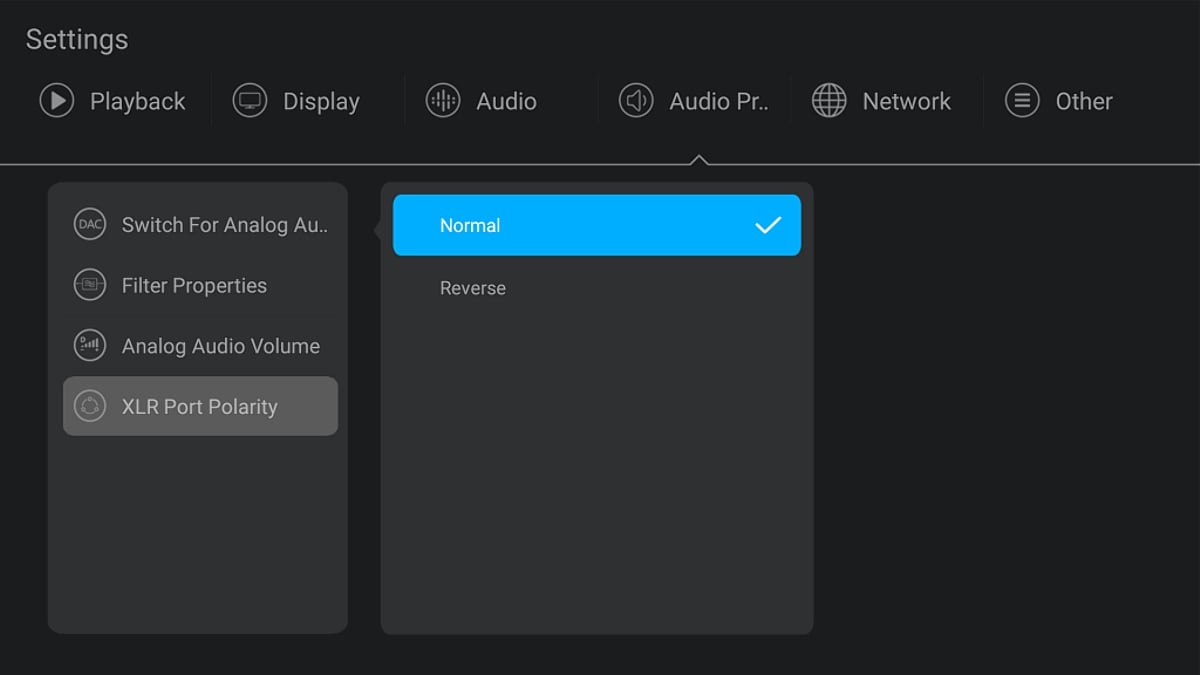Click the Audio waveform icon

tap(443, 101)
